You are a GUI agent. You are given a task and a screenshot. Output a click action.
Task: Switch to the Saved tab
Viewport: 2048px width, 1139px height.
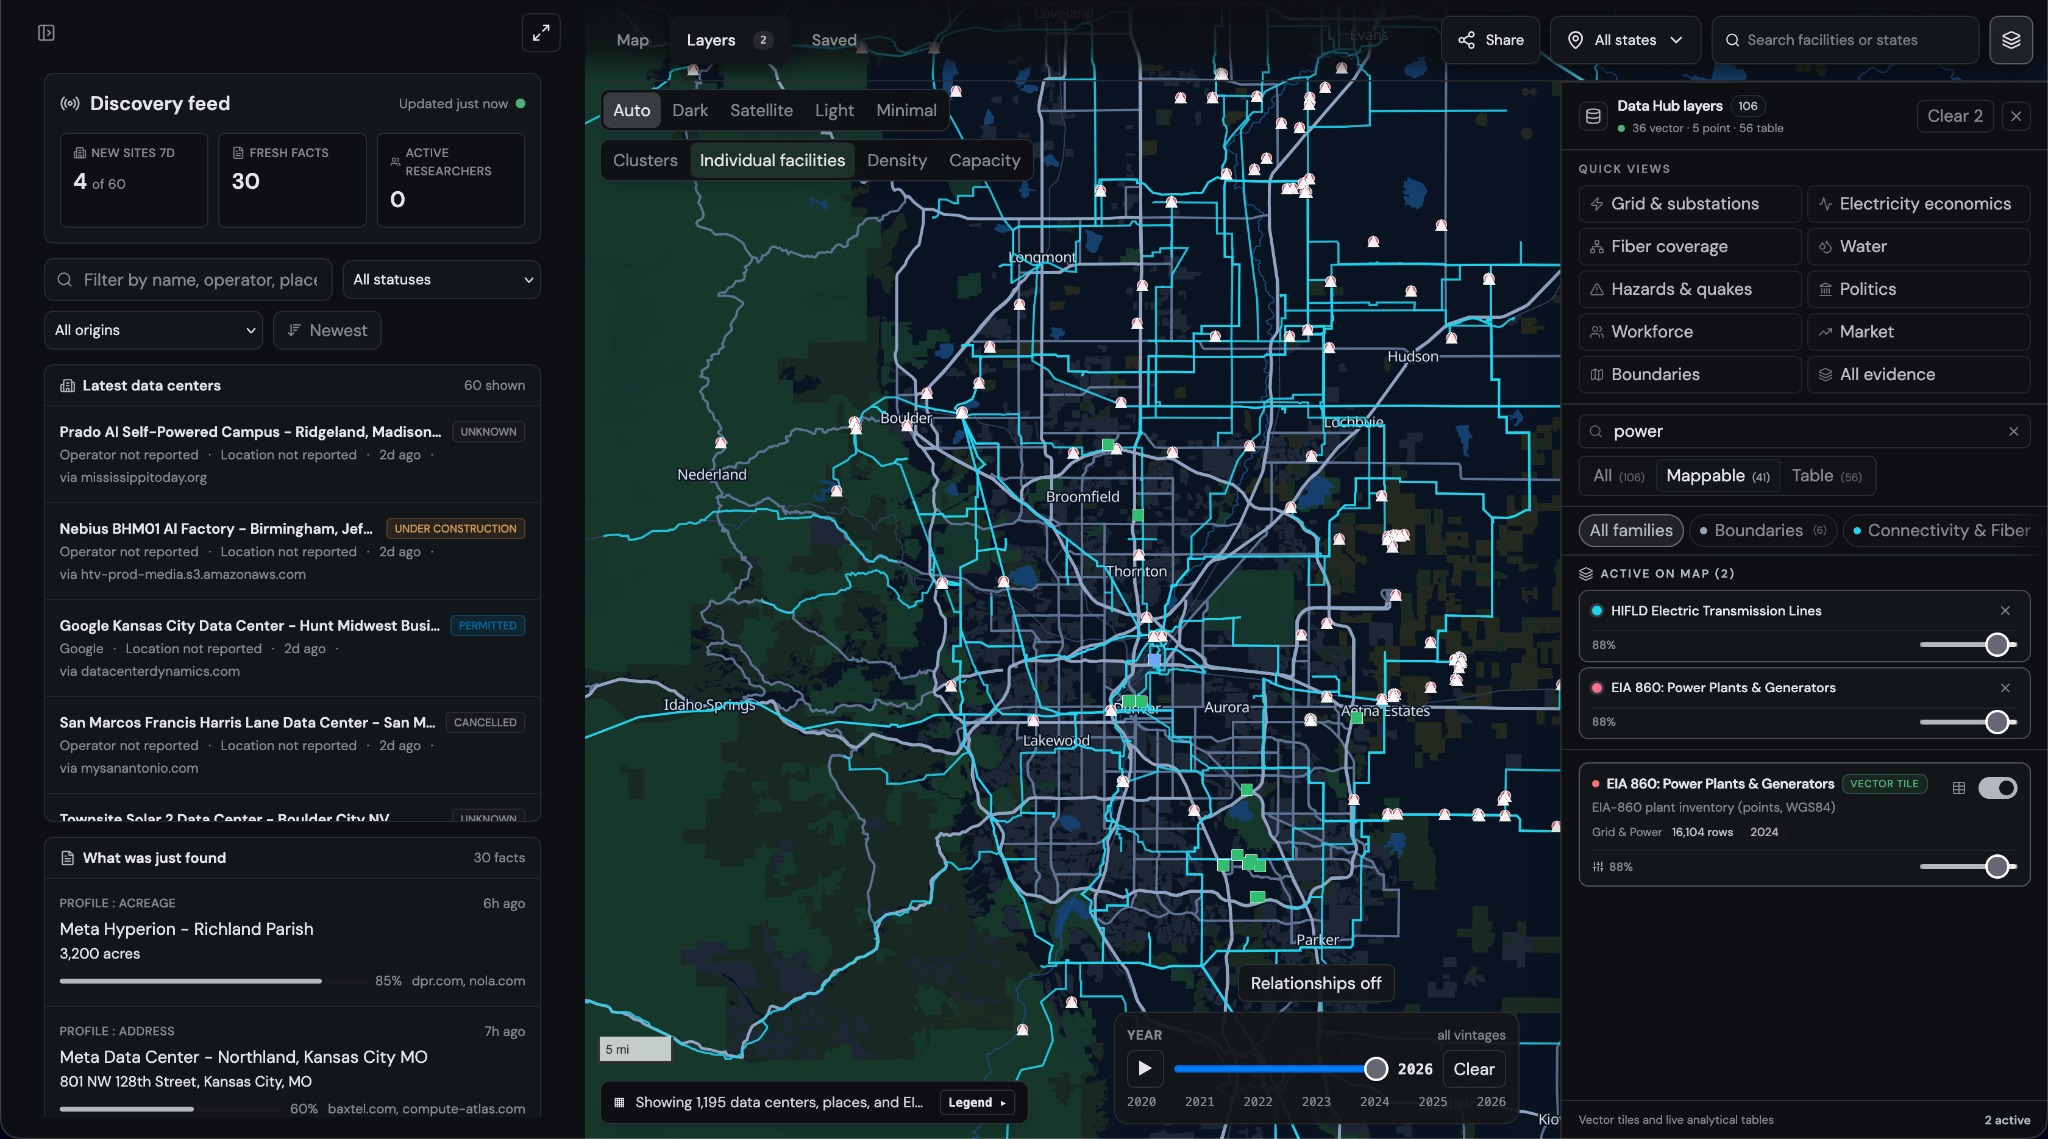coord(833,40)
